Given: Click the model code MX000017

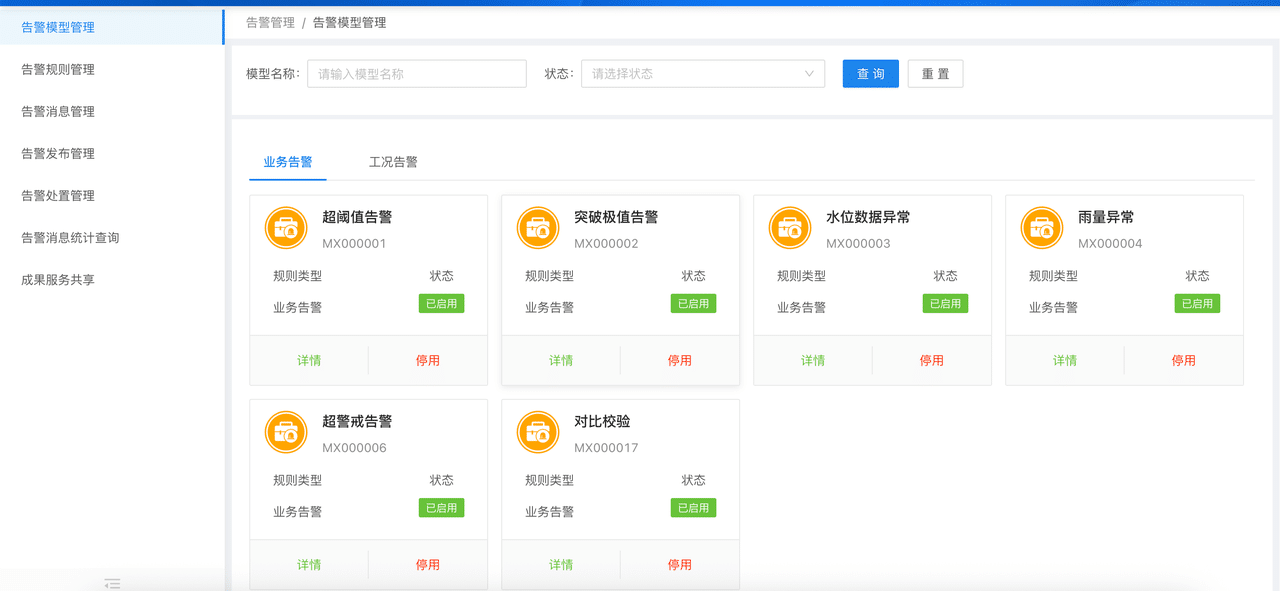Looking at the screenshot, I should [x=606, y=448].
